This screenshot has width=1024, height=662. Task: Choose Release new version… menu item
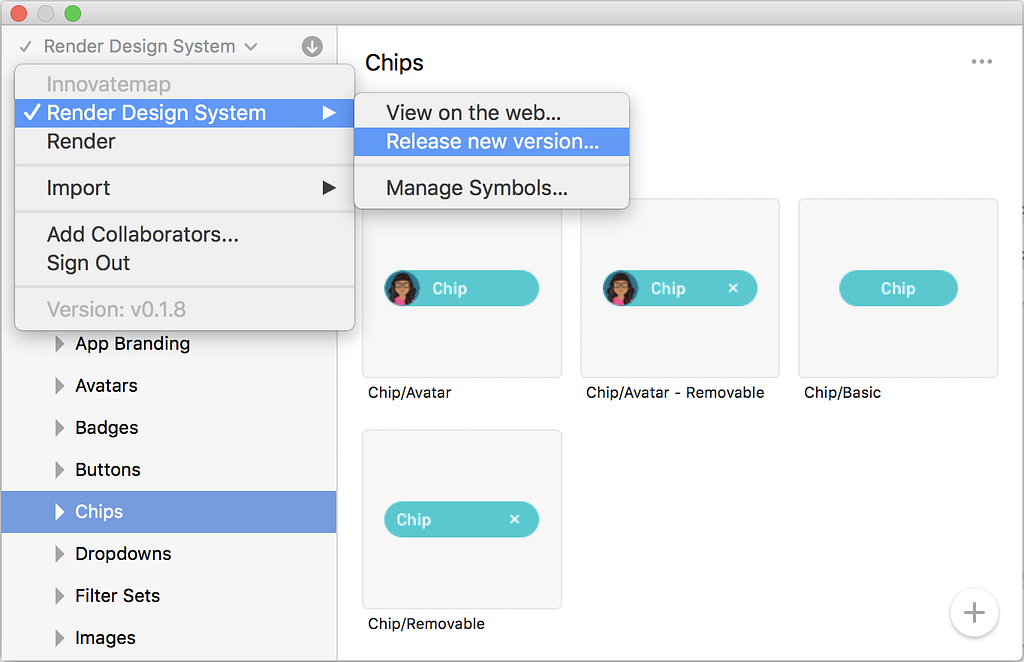(x=492, y=142)
